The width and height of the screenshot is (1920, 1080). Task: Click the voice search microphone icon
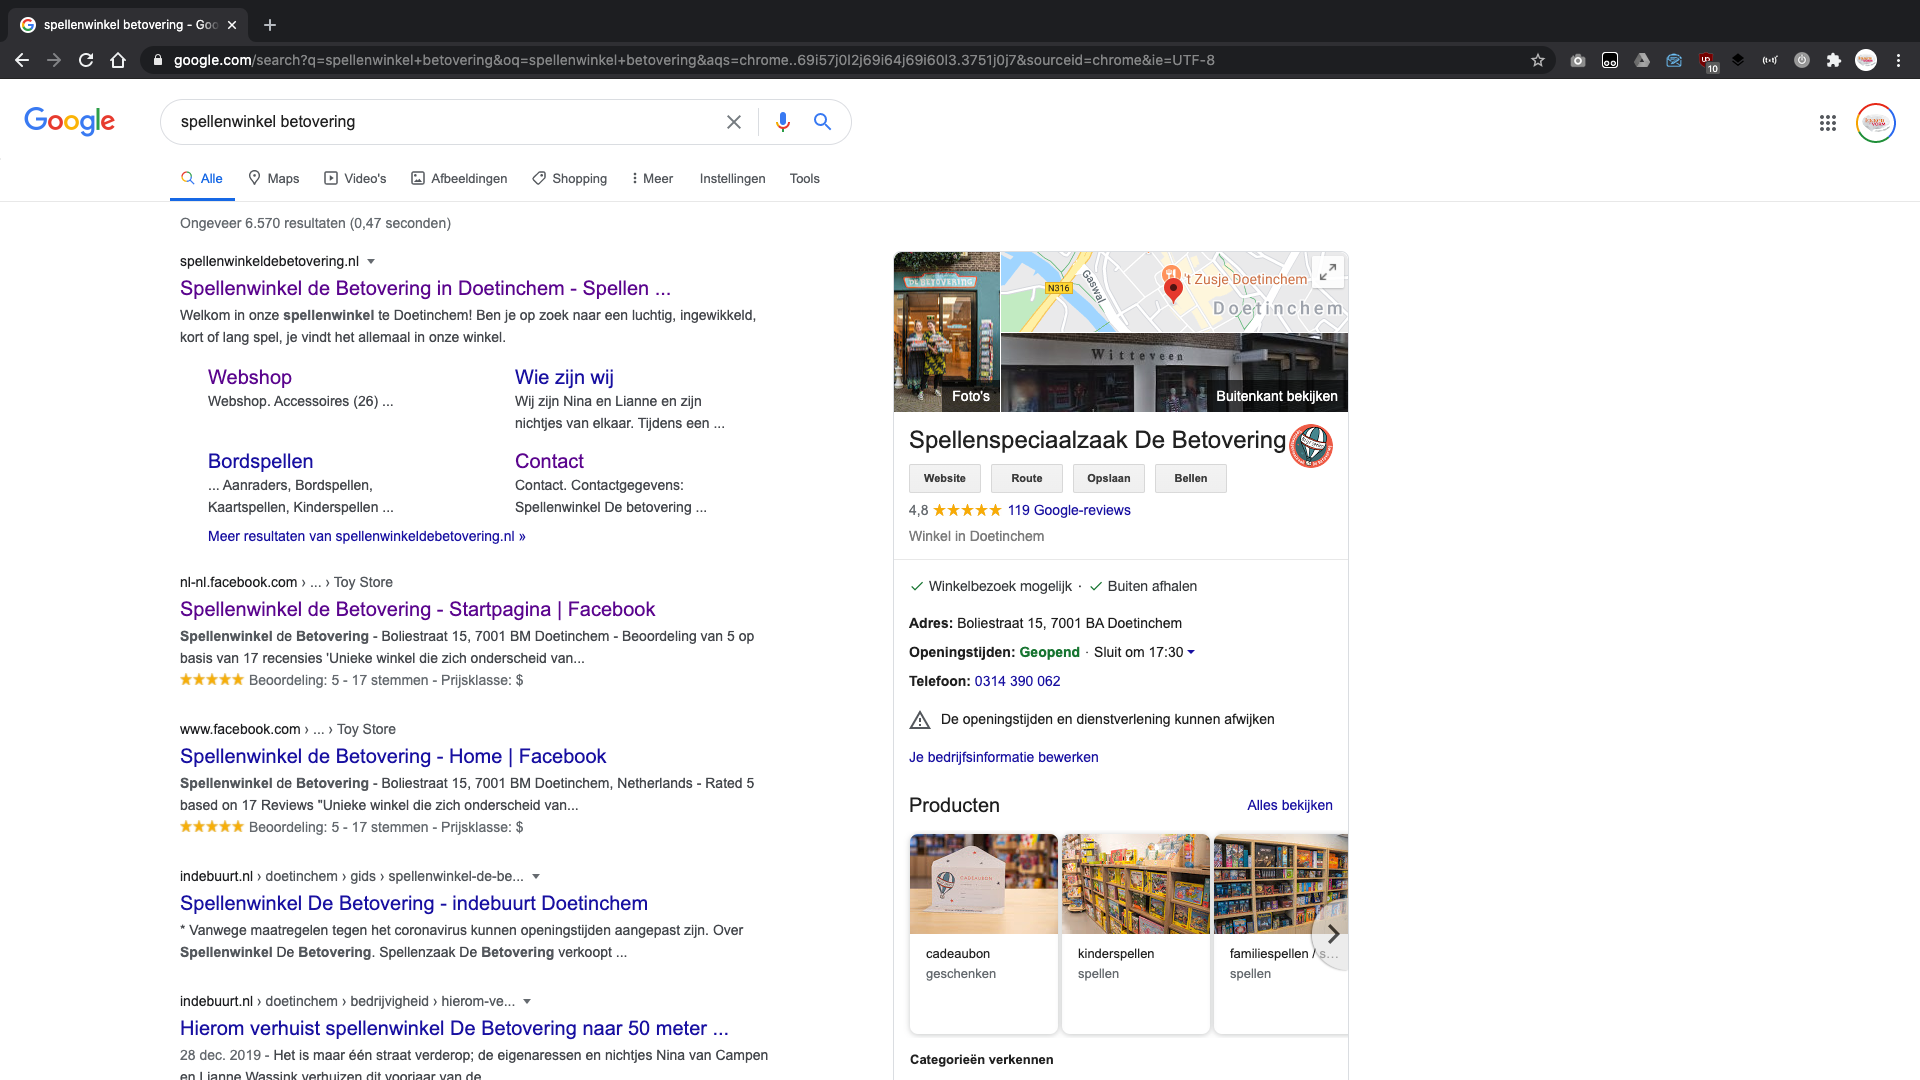pos(782,122)
